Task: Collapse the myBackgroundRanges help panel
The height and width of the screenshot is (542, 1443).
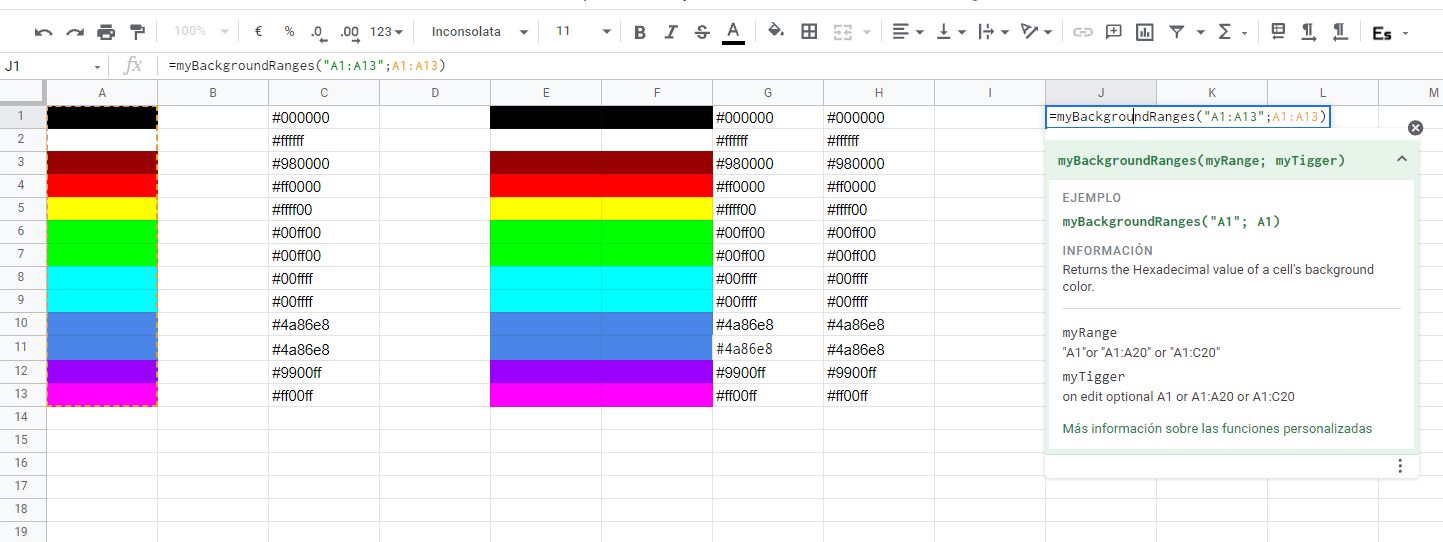Action: click(1402, 159)
